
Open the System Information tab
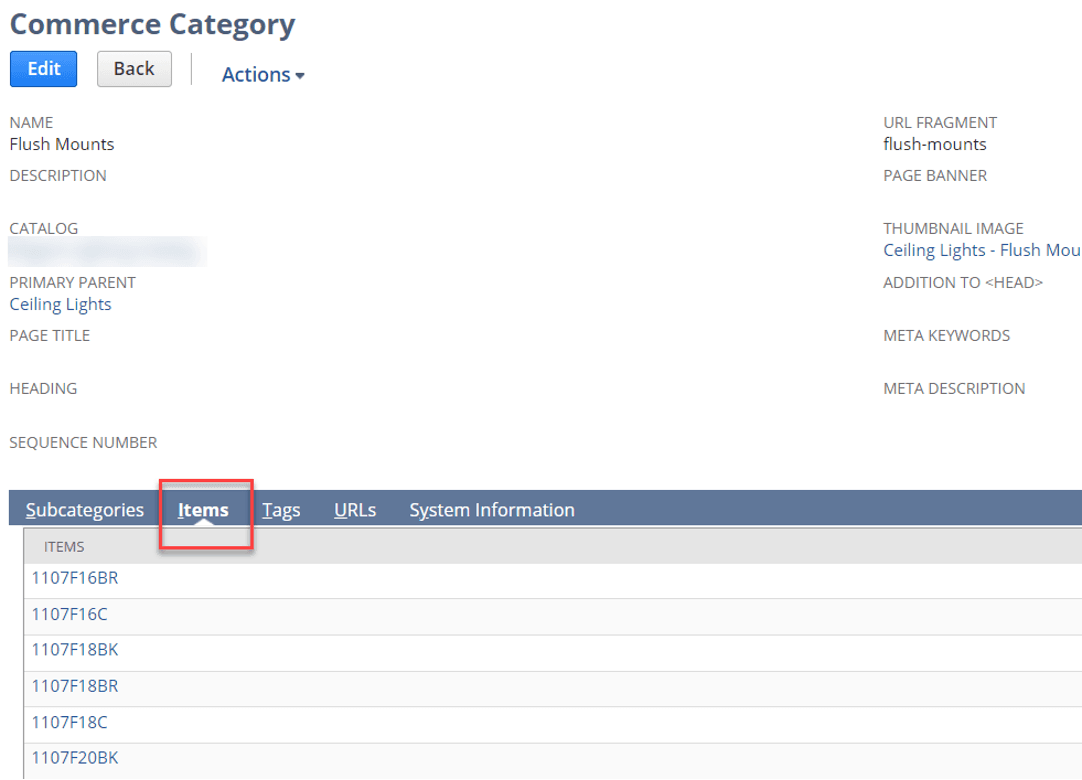(492, 510)
